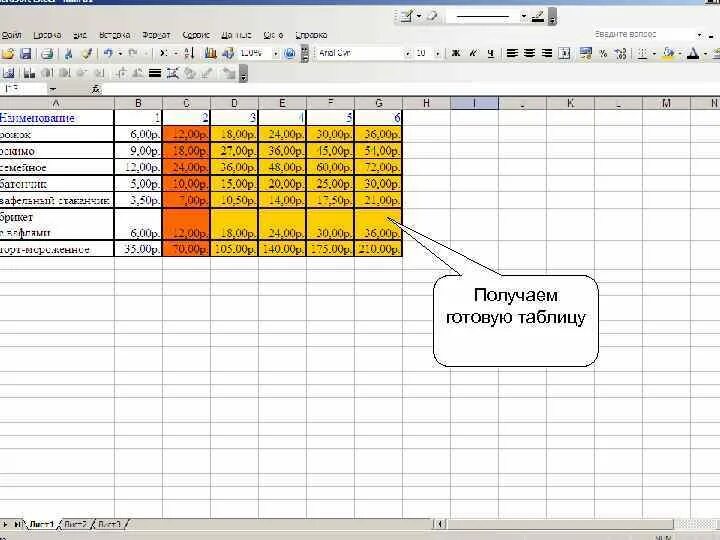
Task: Click the Open file icon
Action: tap(8, 54)
